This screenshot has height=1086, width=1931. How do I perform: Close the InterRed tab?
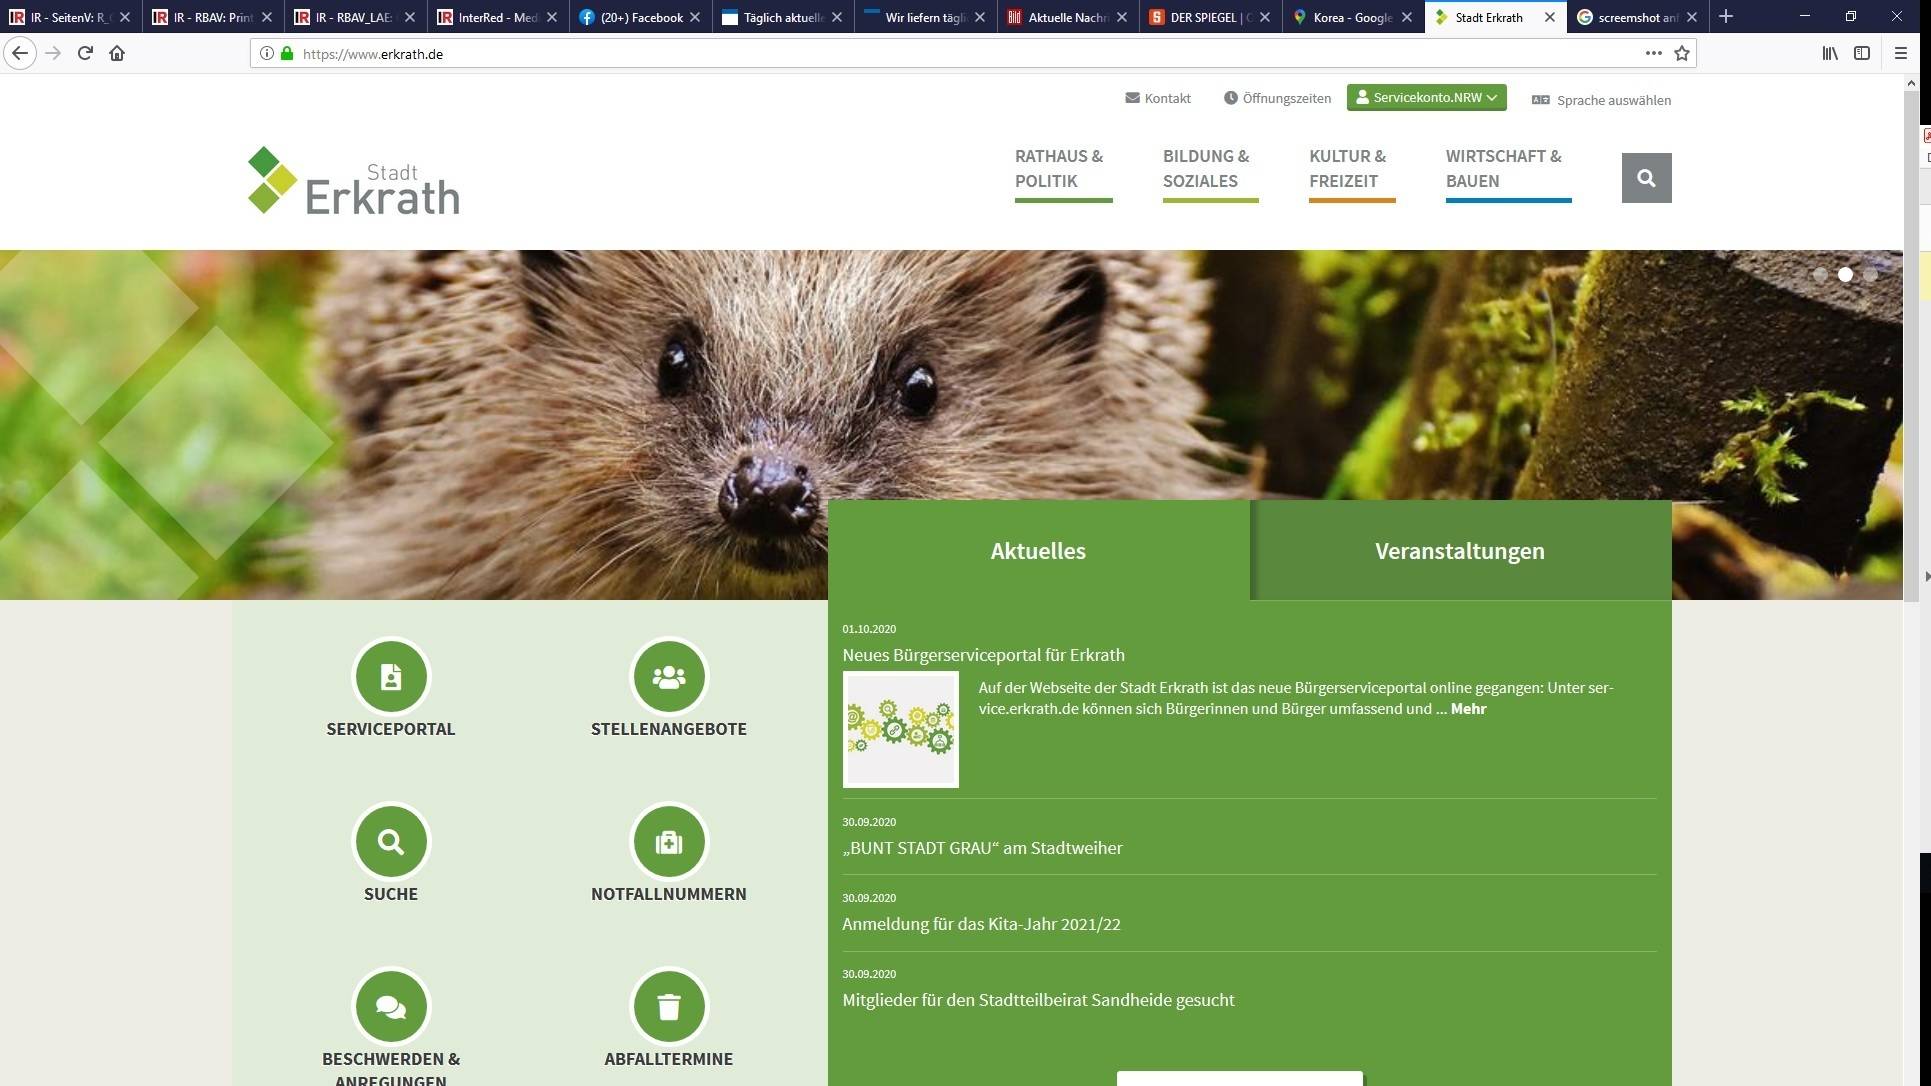(x=552, y=17)
